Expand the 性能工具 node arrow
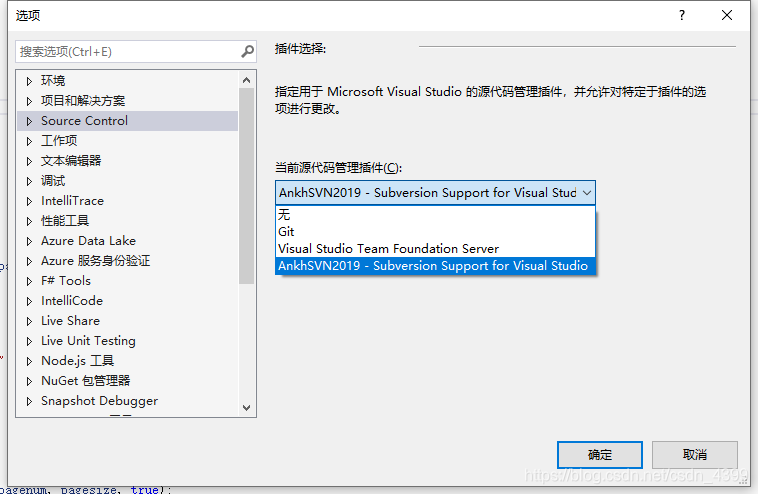The image size is (758, 494). click(29, 221)
